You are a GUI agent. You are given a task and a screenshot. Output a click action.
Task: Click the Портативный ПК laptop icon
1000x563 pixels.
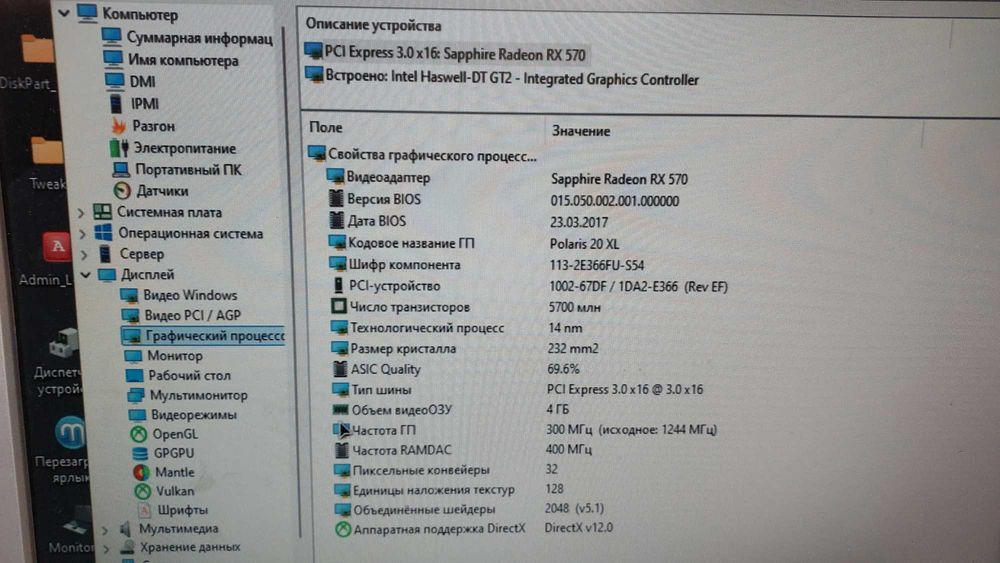(121, 170)
